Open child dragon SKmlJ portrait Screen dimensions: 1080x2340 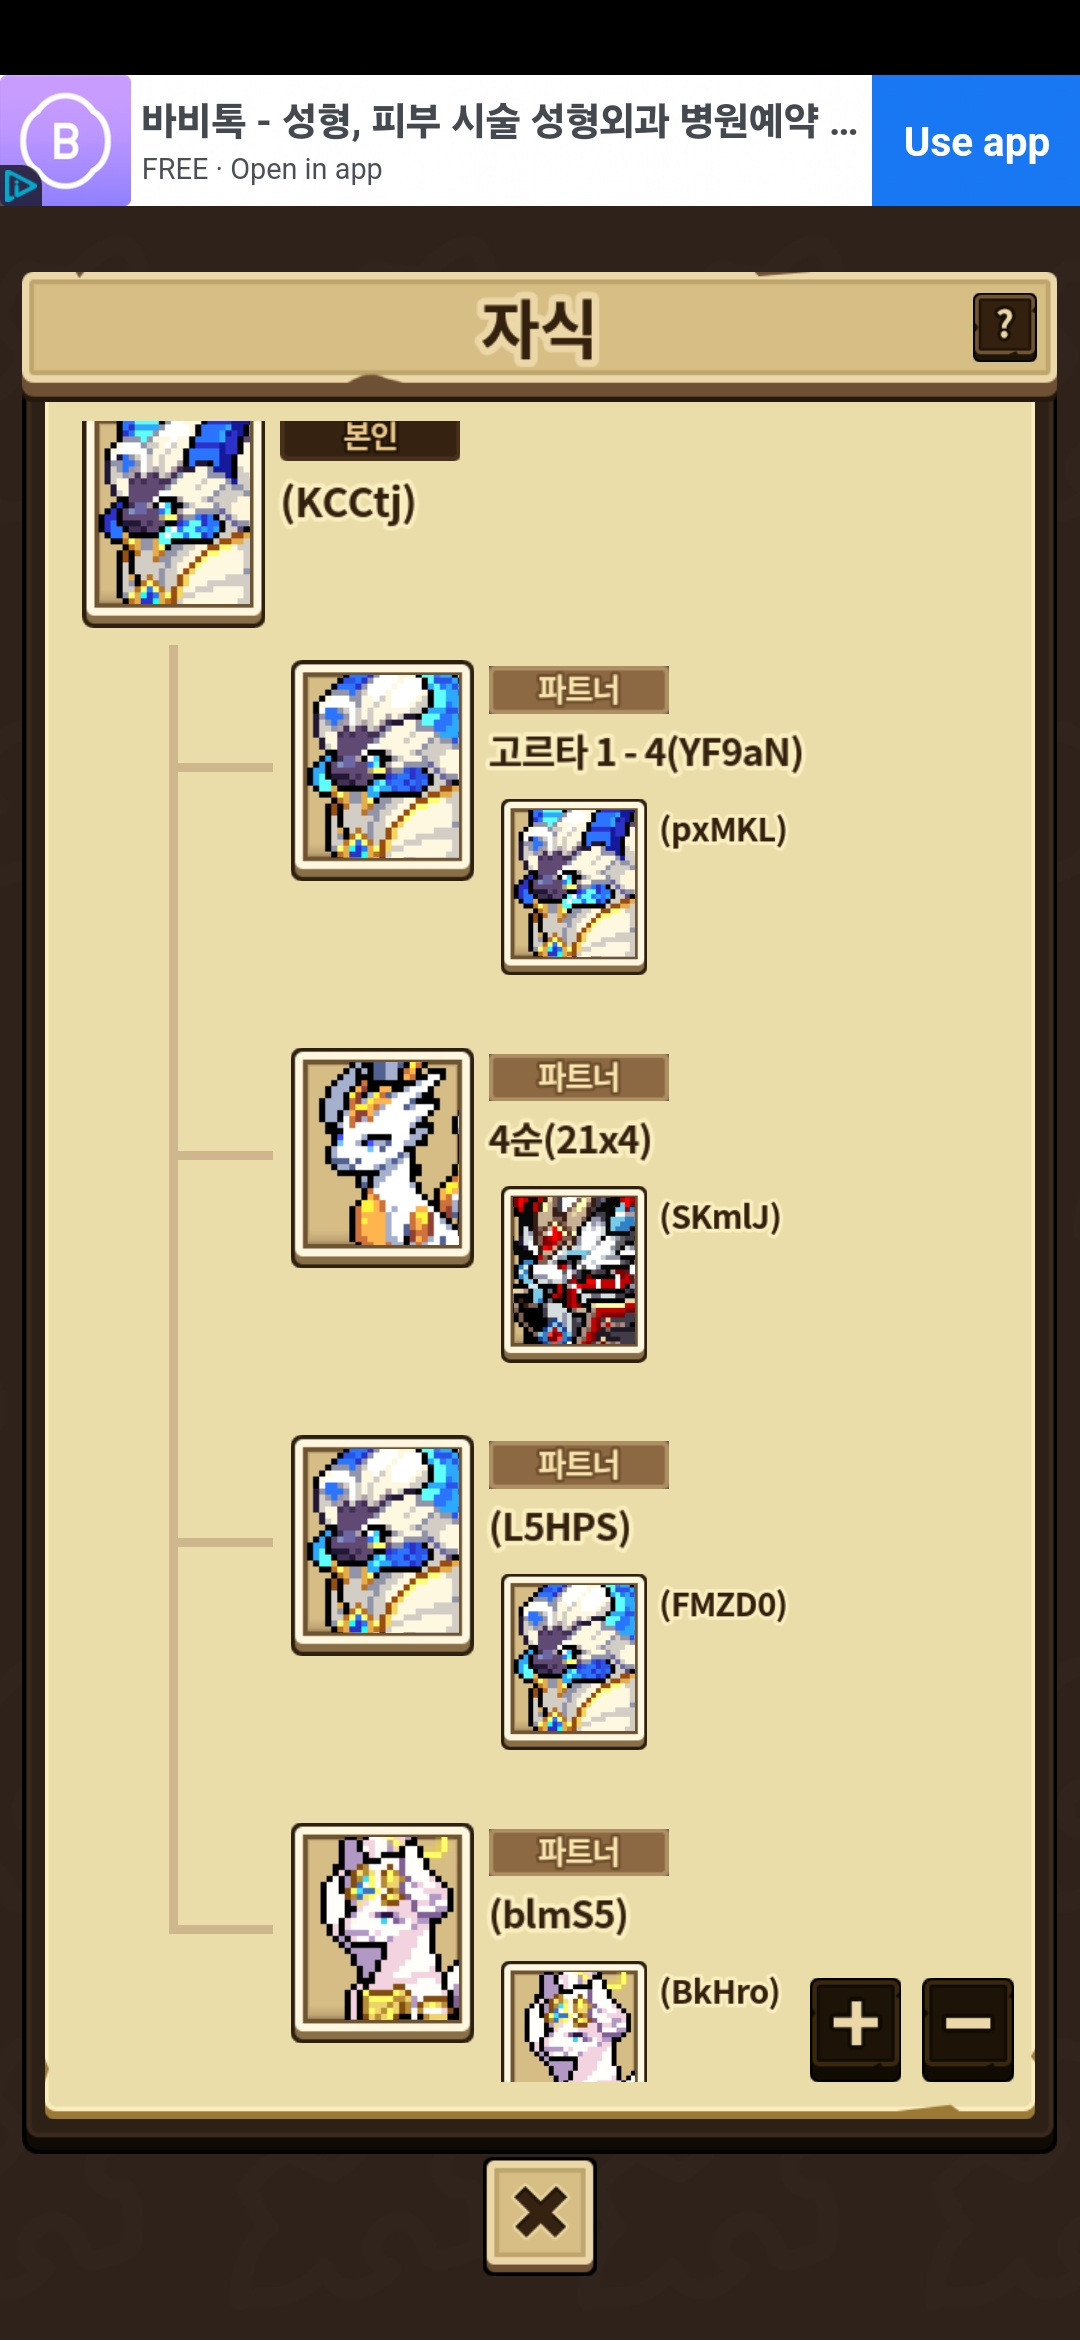click(574, 1274)
